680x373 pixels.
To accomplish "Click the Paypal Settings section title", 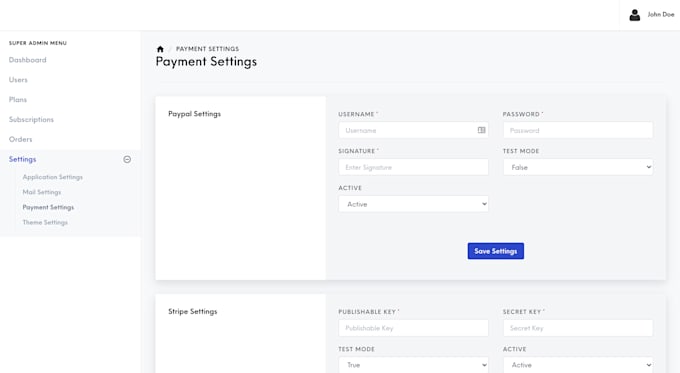I will click(x=194, y=114).
